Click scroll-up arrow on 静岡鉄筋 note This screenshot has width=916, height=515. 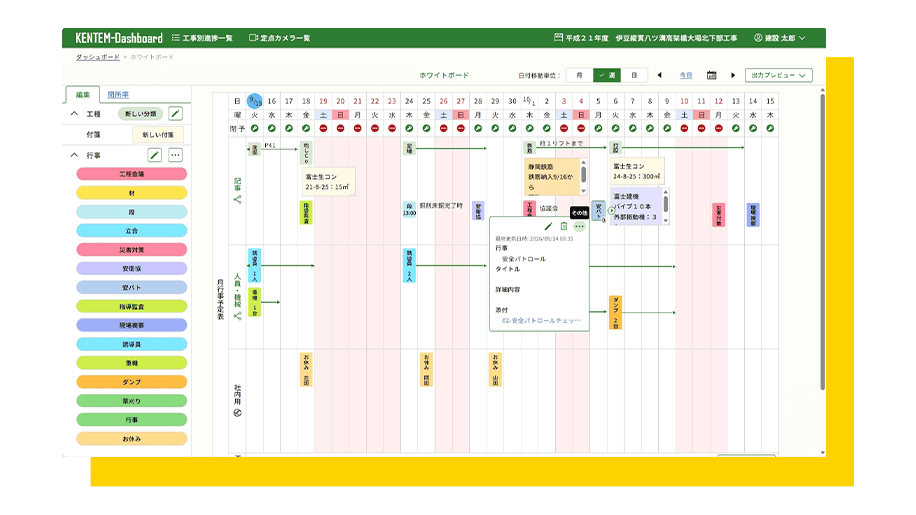tap(584, 163)
